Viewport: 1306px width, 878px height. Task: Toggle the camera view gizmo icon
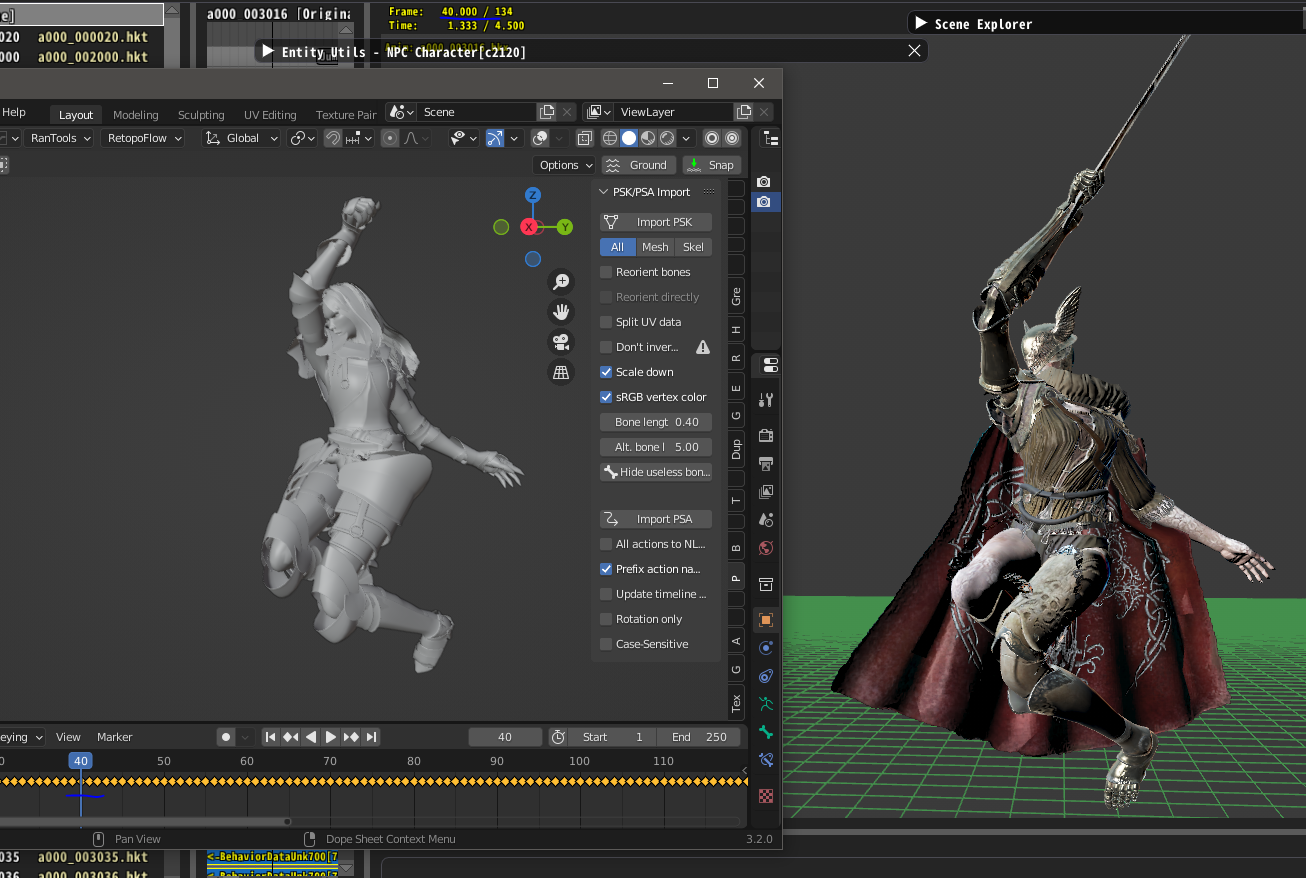[x=561, y=342]
